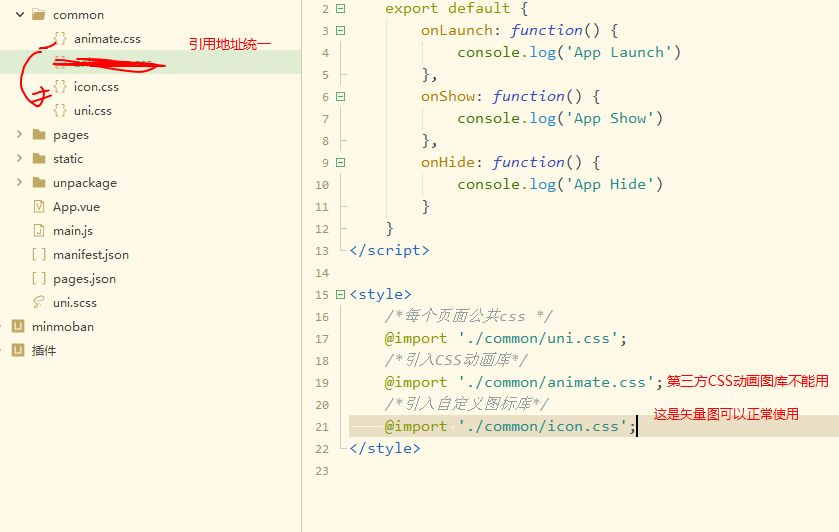Viewport: 839px width, 532px height.
Task: Open uni.css in the file tree
Action: [93, 111]
